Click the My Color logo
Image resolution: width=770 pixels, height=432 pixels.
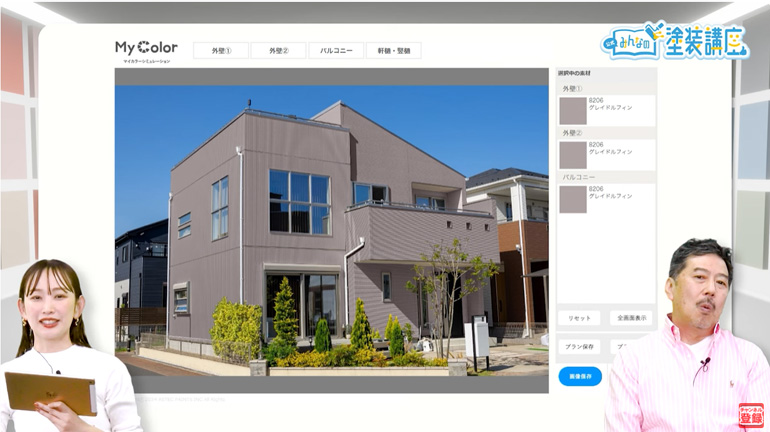(146, 49)
